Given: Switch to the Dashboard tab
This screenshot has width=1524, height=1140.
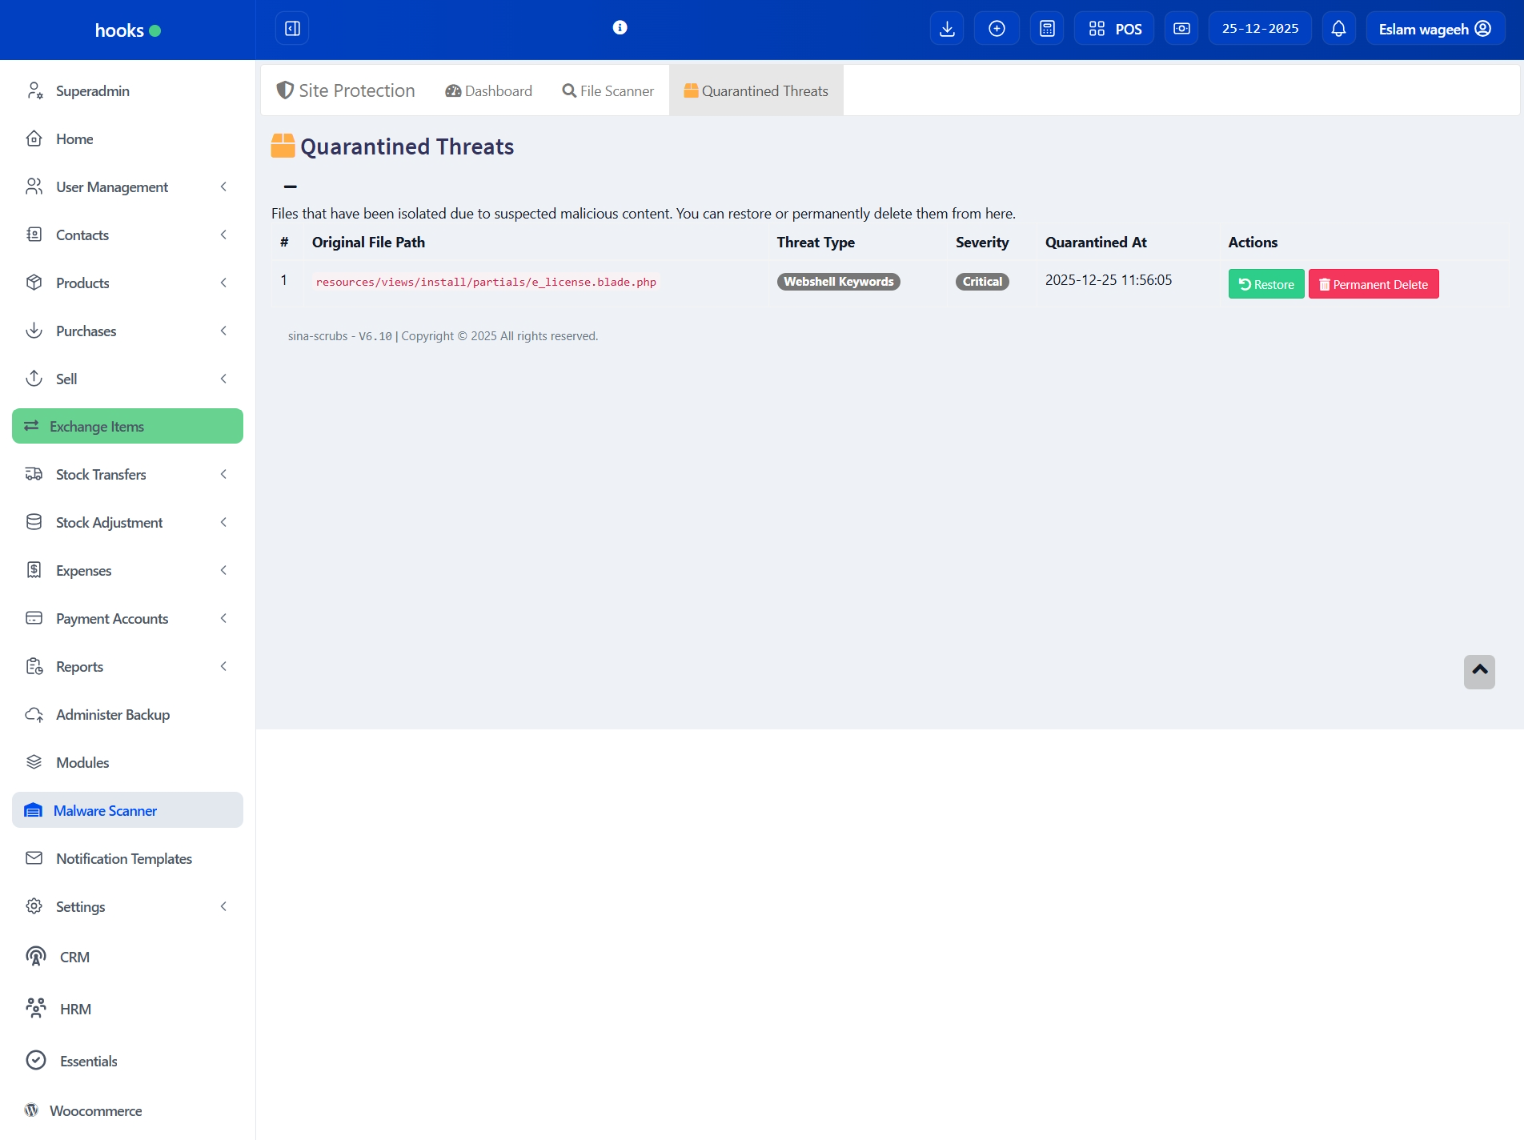Looking at the screenshot, I should [x=489, y=91].
